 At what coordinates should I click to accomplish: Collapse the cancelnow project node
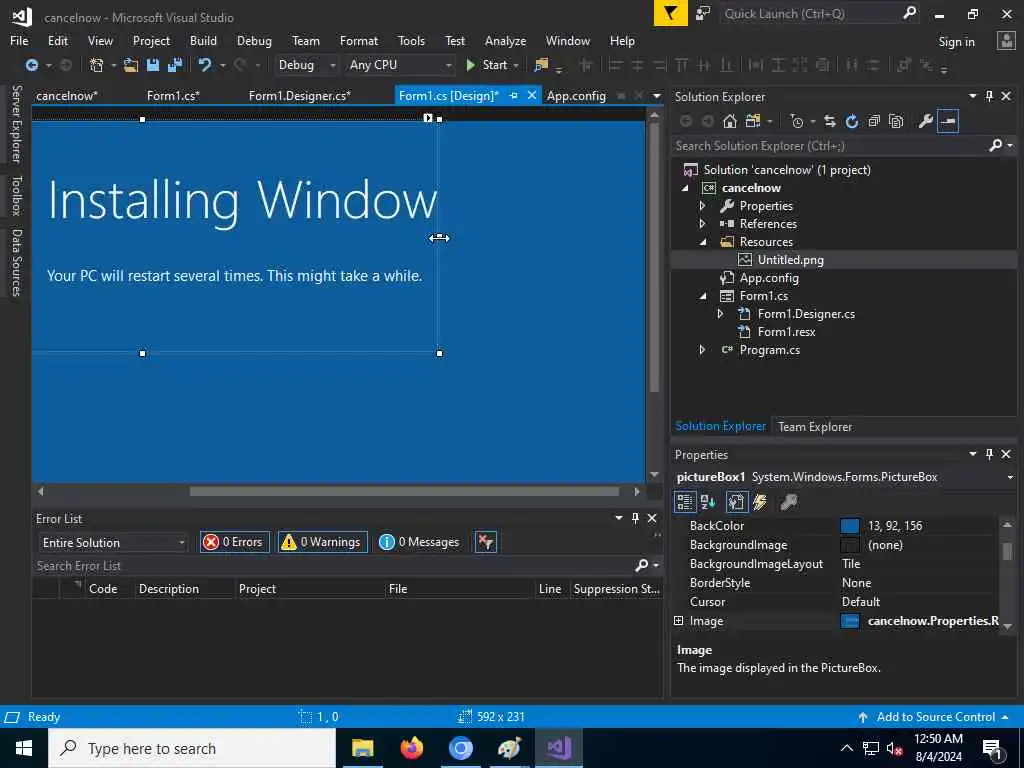click(x=685, y=188)
